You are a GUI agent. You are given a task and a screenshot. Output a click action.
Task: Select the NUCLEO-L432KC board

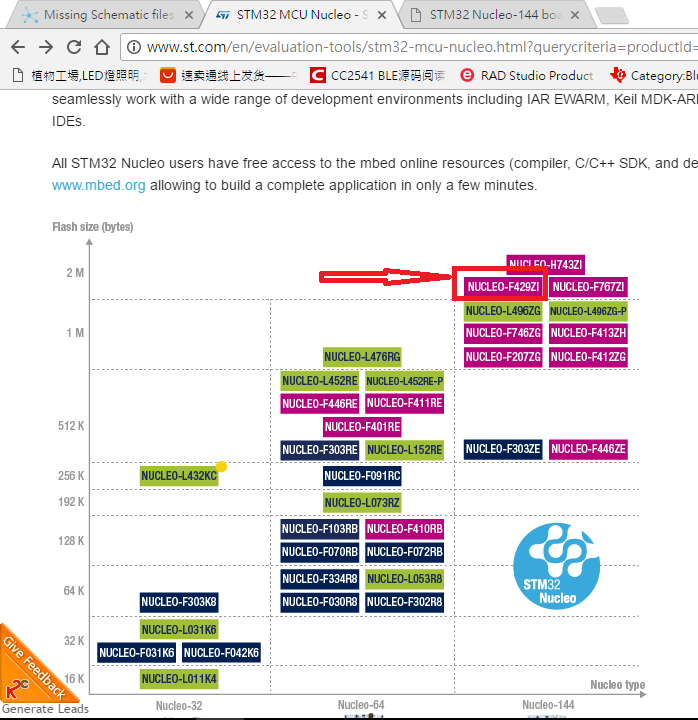[179, 476]
